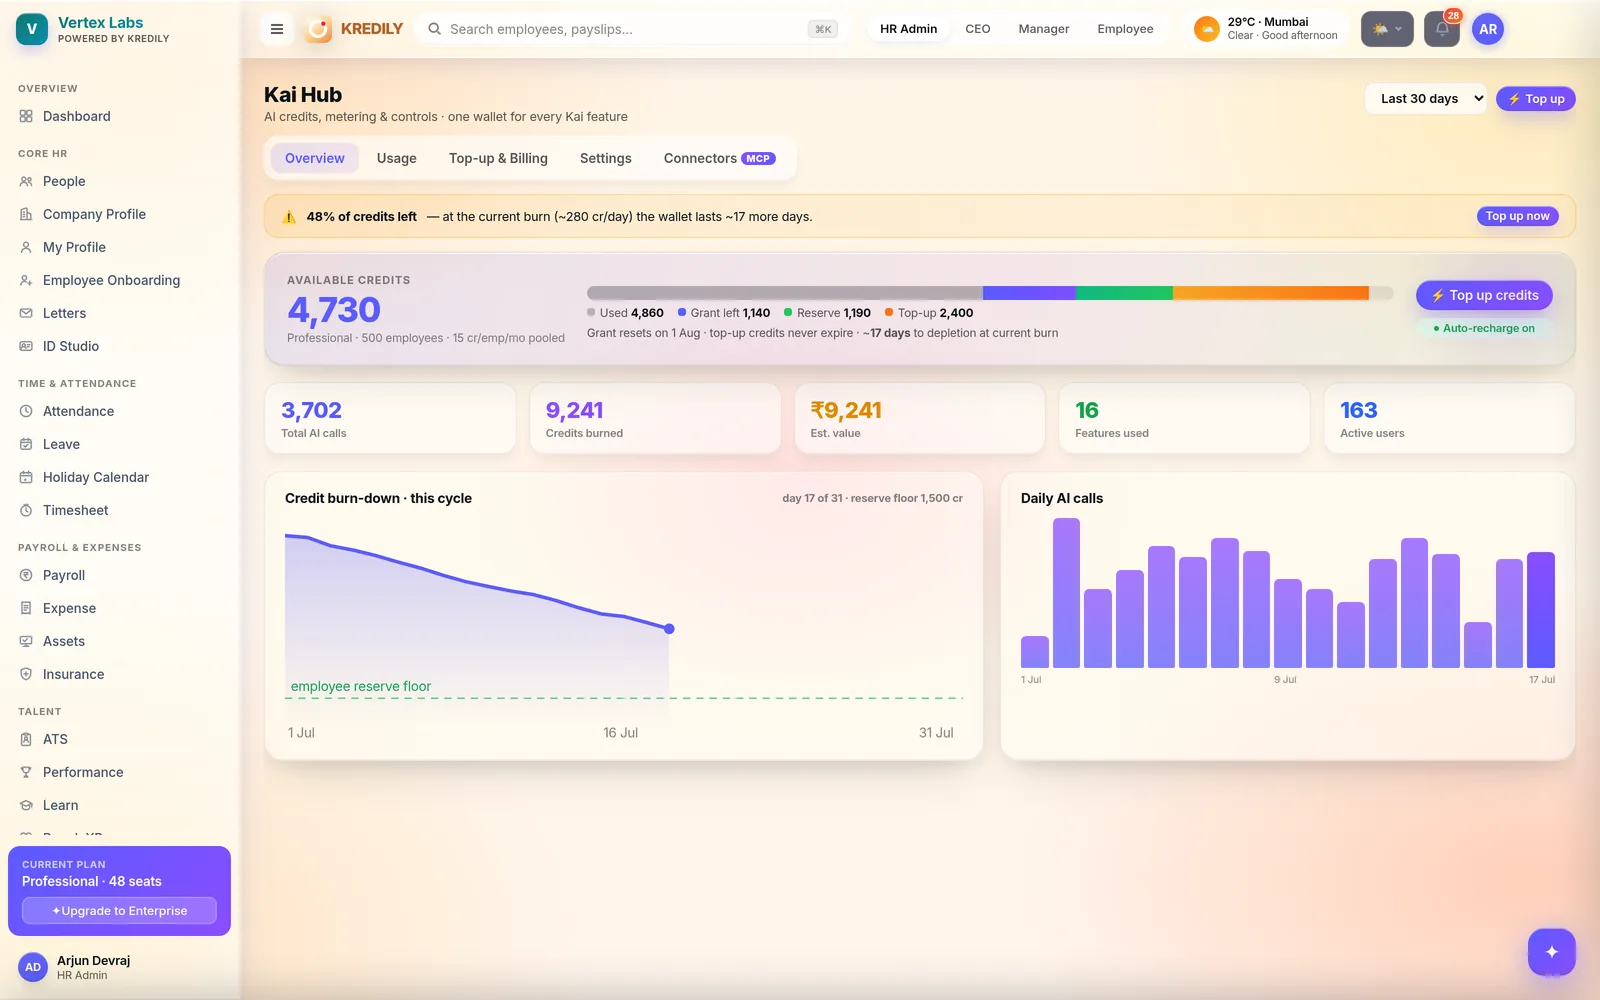Click the Kredily logo icon

pos(318,29)
